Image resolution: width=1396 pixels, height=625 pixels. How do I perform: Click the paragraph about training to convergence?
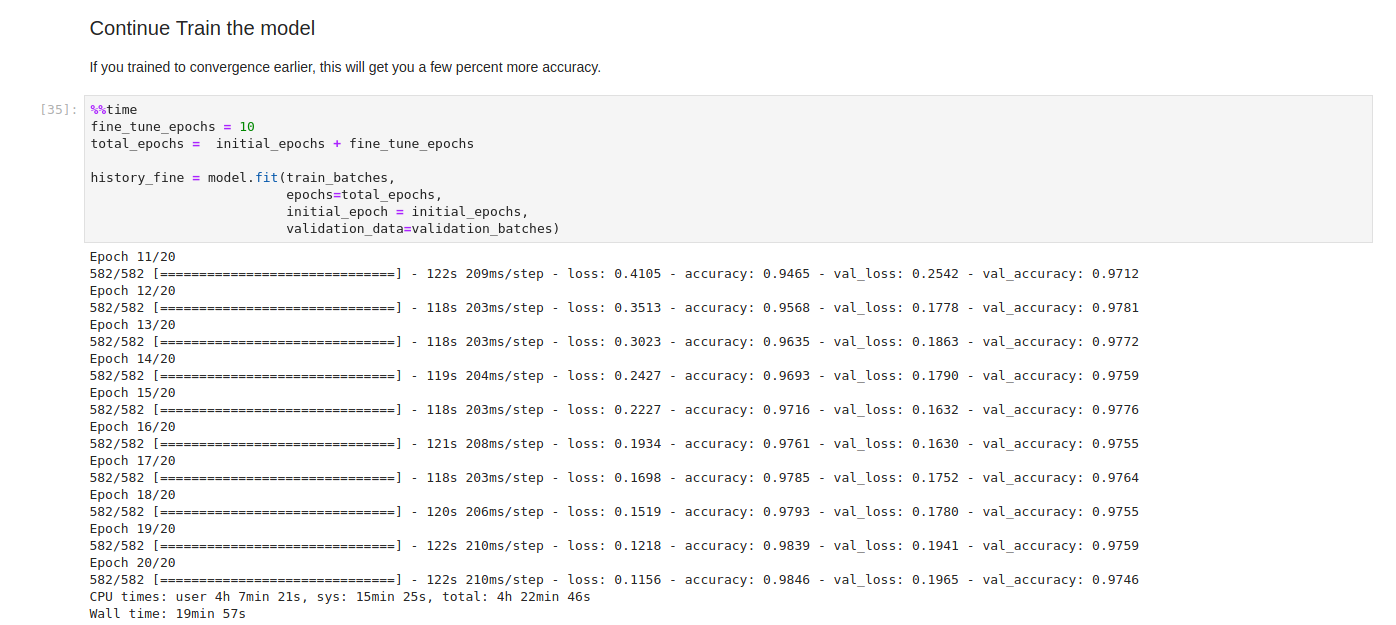(345, 67)
